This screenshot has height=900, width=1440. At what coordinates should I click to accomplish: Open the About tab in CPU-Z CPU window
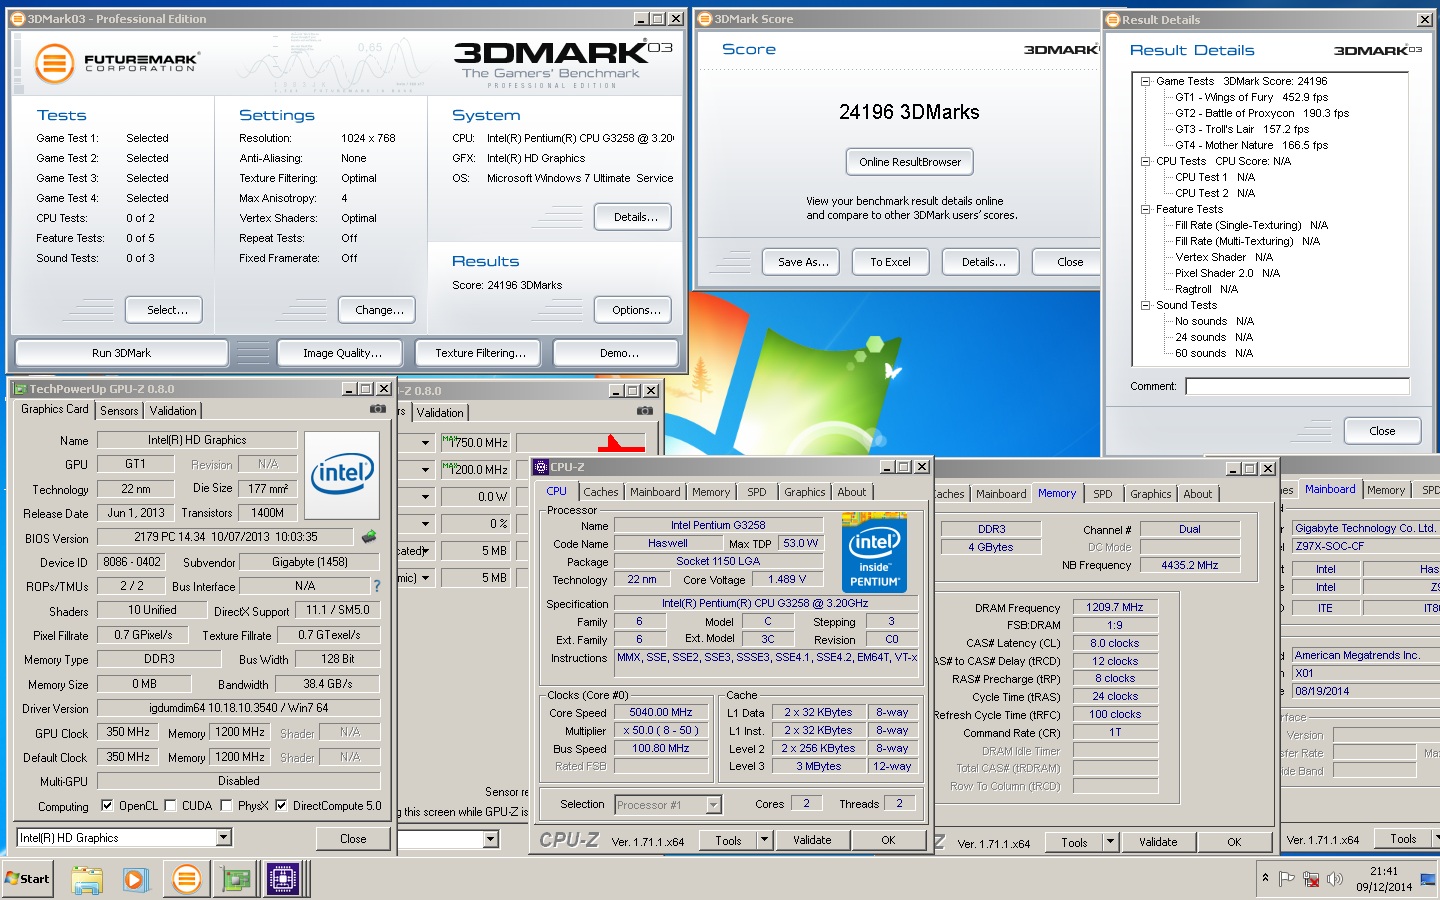click(x=852, y=492)
